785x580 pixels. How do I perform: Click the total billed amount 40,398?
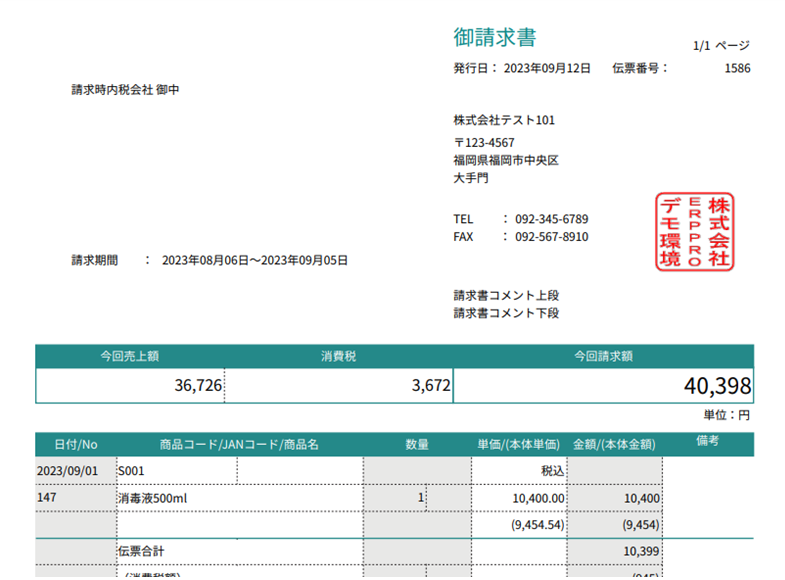(x=717, y=386)
